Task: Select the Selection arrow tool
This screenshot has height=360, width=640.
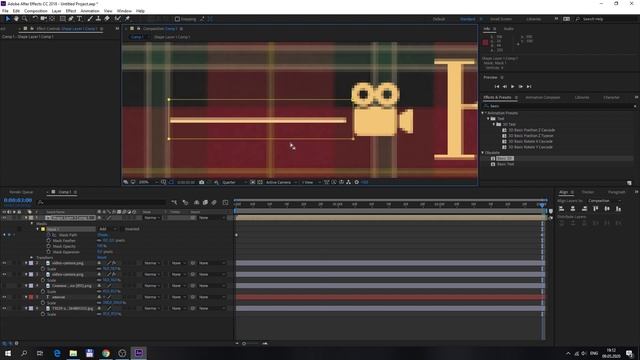Action: coord(8,19)
